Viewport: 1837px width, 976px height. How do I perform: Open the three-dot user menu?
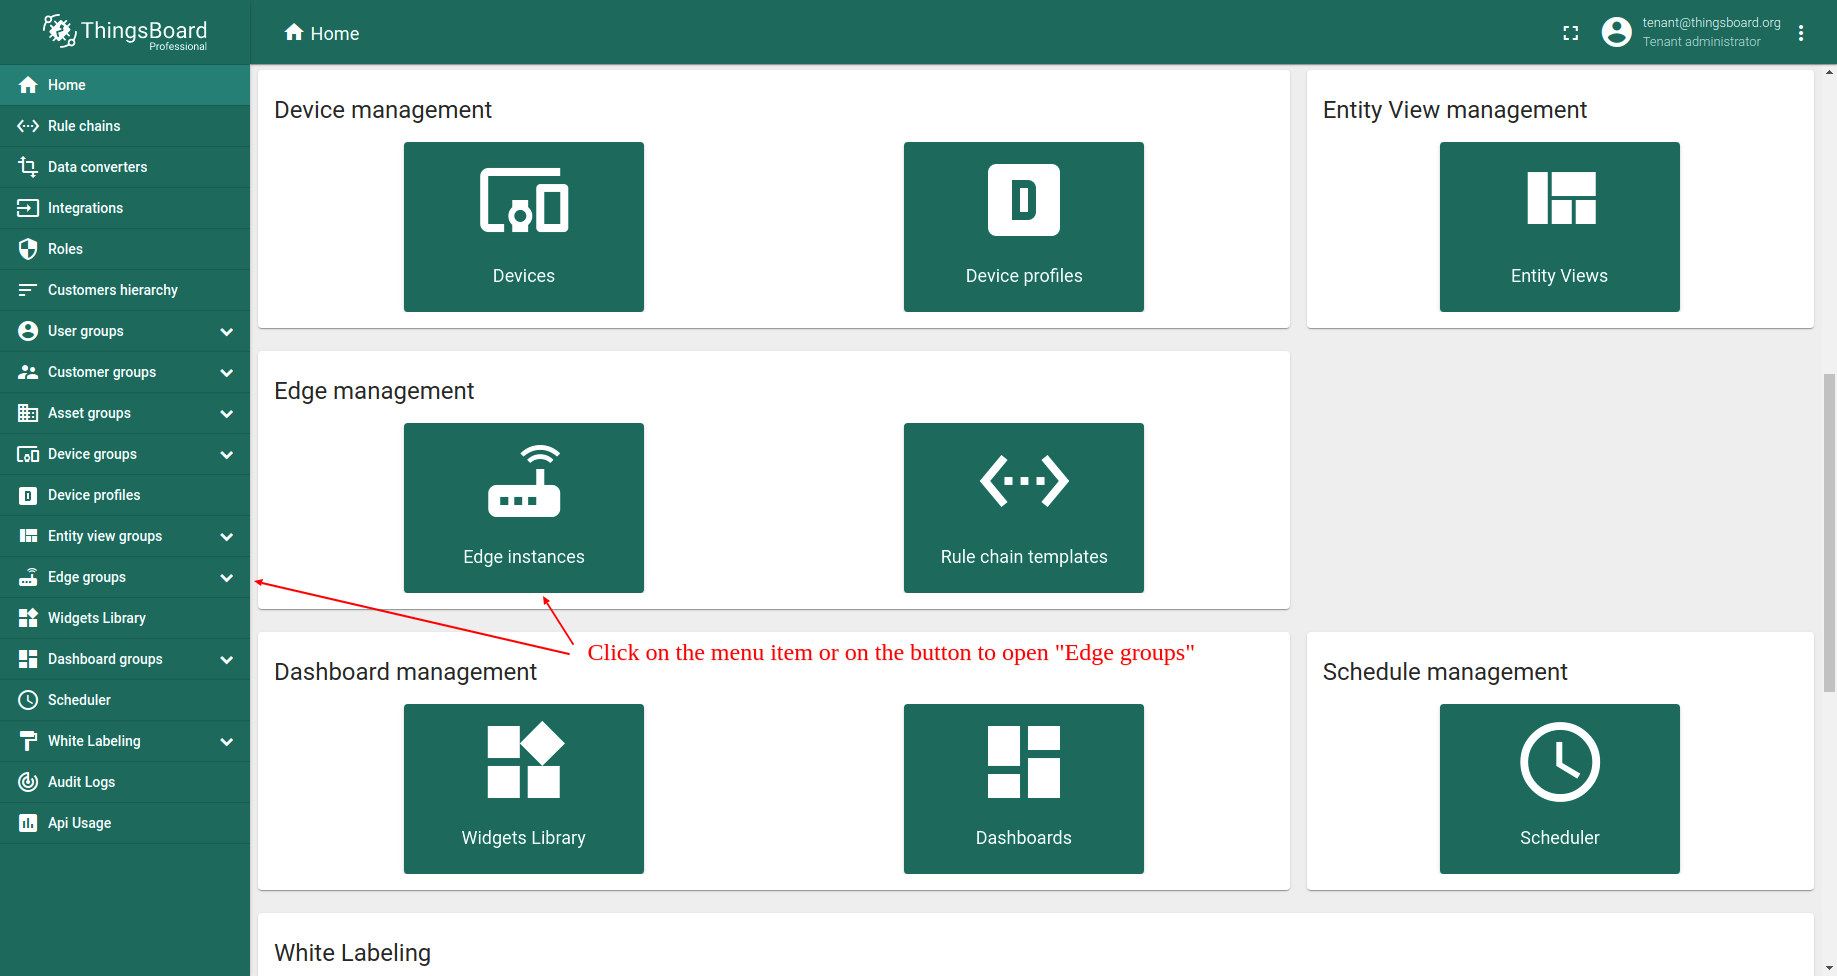tap(1801, 33)
